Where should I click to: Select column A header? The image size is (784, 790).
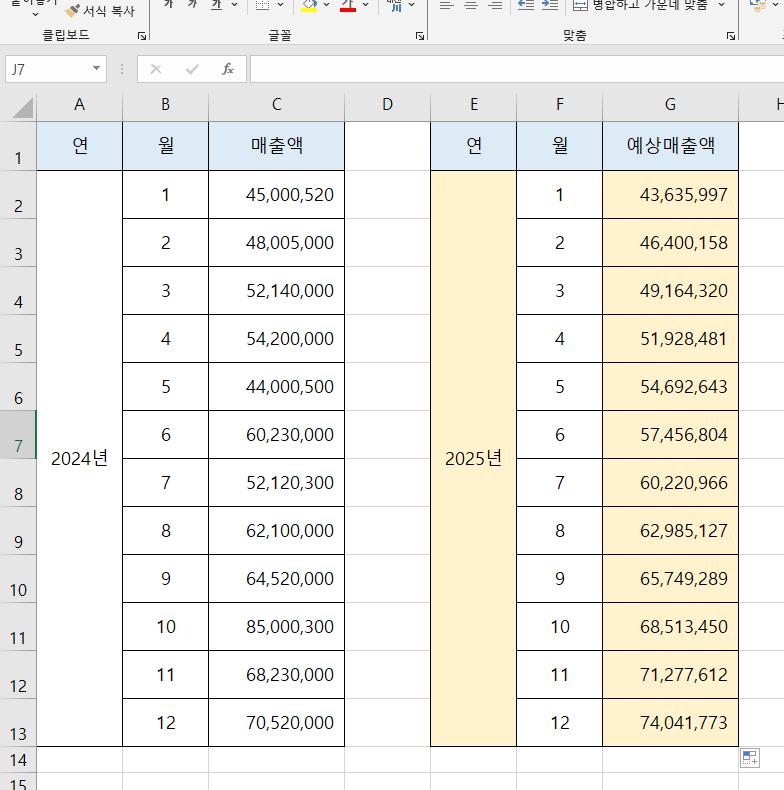(x=80, y=105)
